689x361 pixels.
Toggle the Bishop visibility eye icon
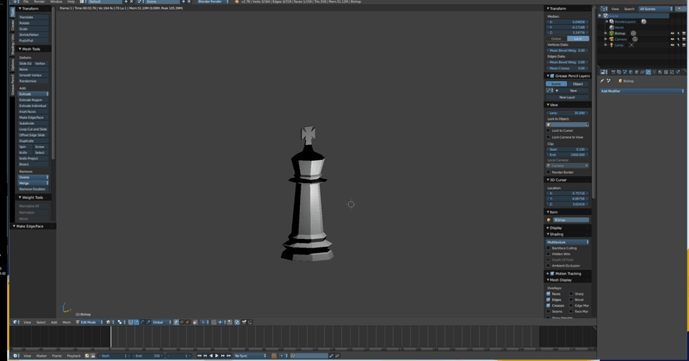point(672,33)
